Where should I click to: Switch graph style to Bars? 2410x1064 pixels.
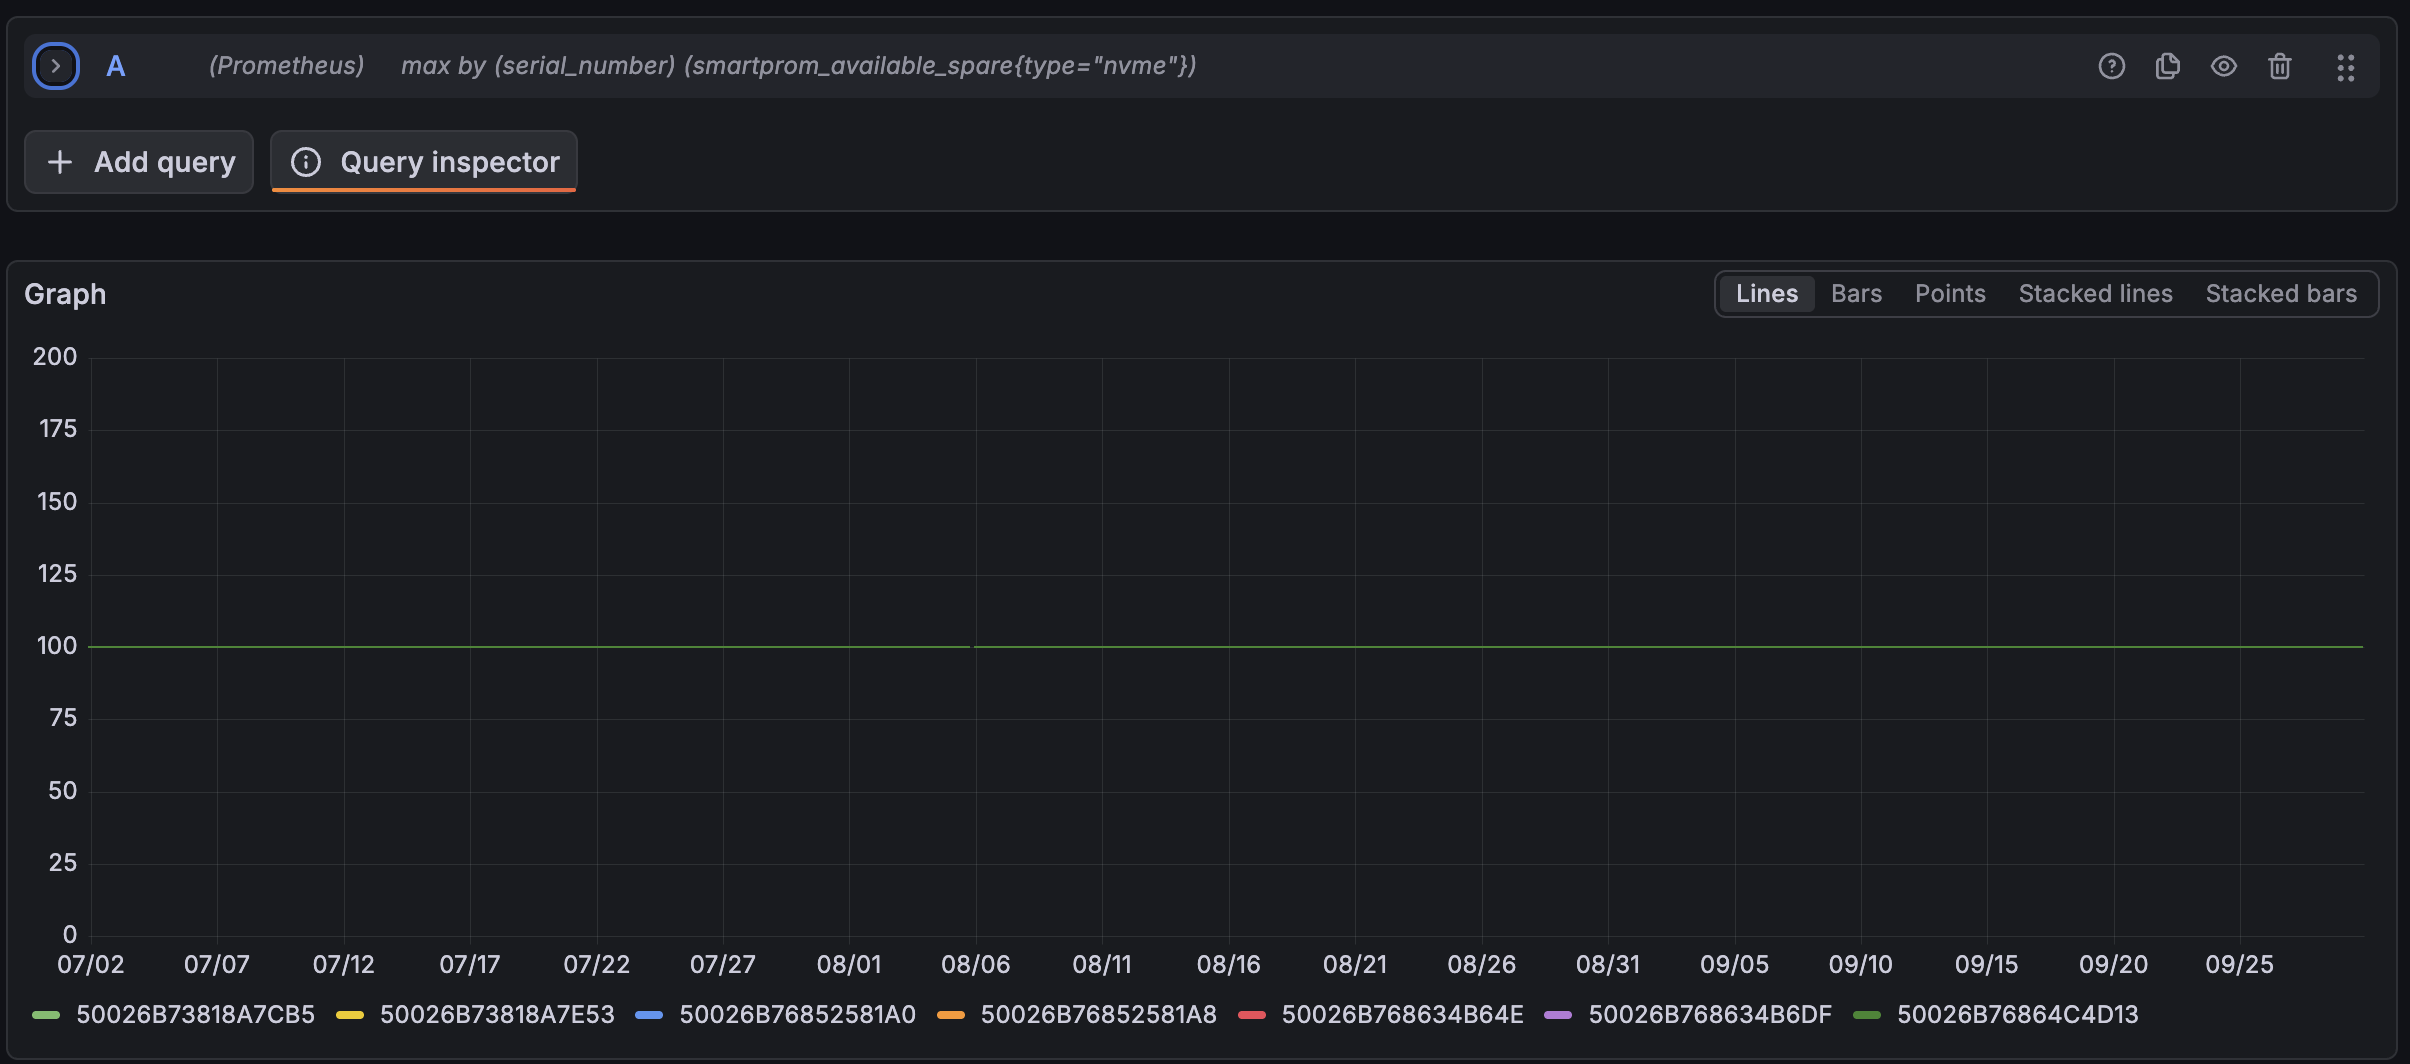click(x=1856, y=294)
